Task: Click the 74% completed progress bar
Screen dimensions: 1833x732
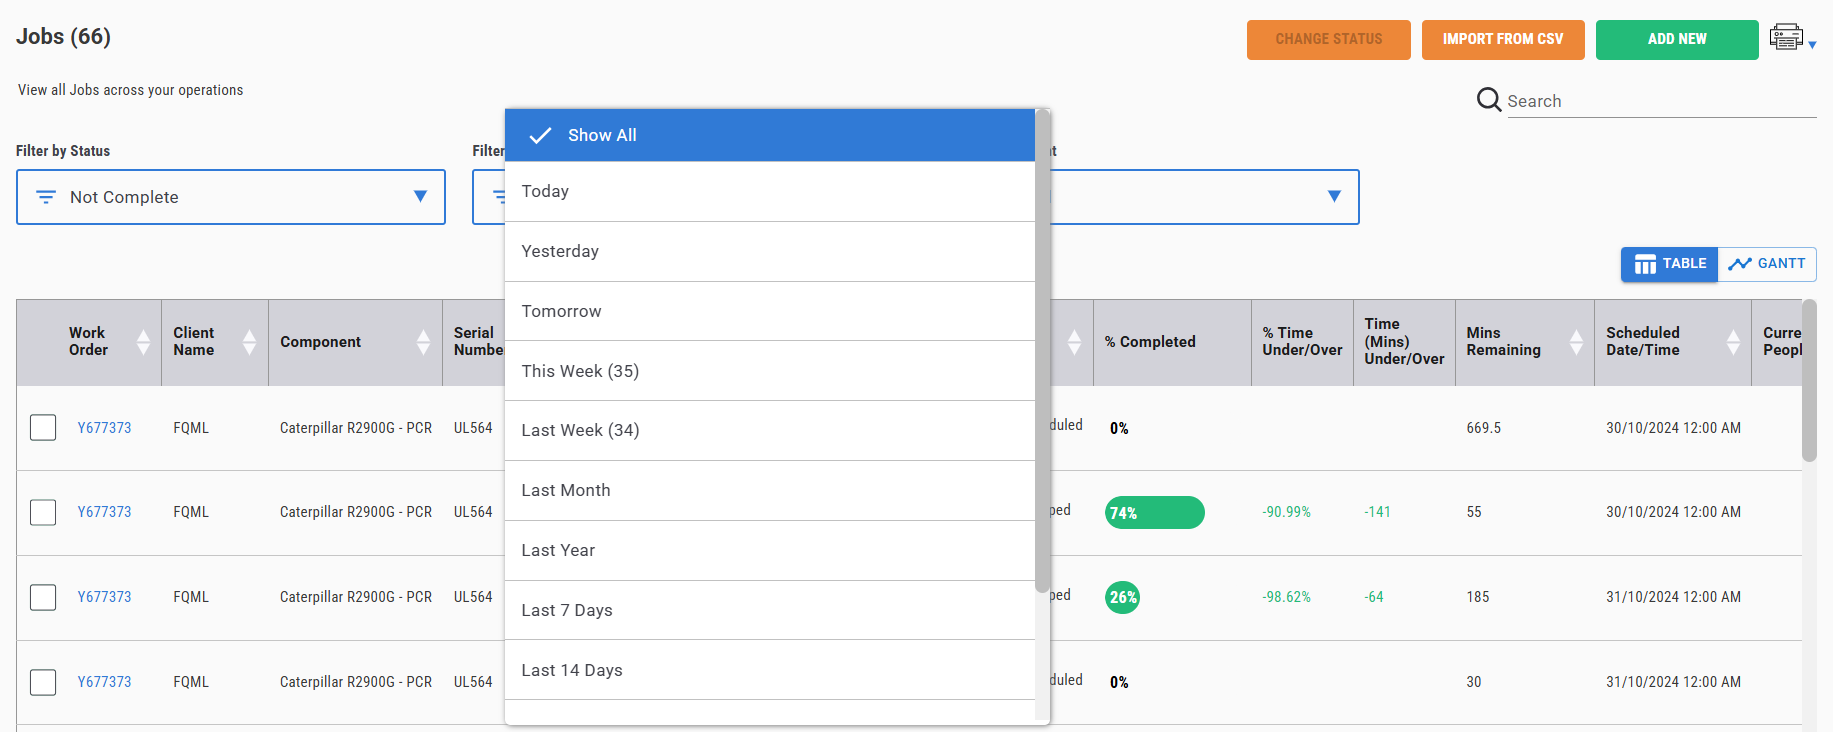Action: tap(1154, 513)
